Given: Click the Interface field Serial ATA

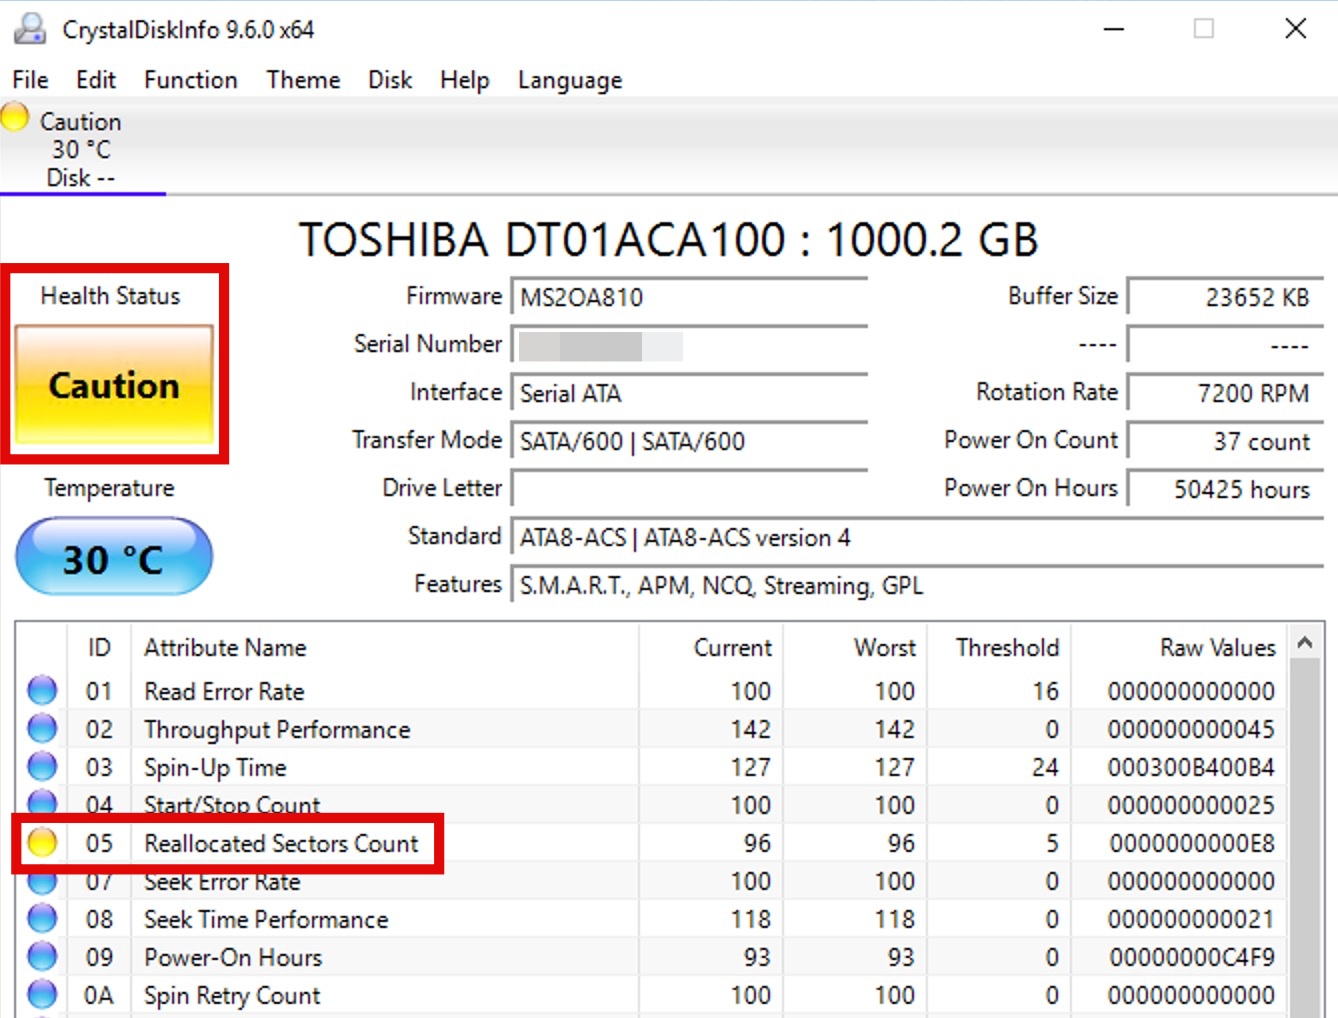Looking at the screenshot, I should pyautogui.click(x=689, y=393).
